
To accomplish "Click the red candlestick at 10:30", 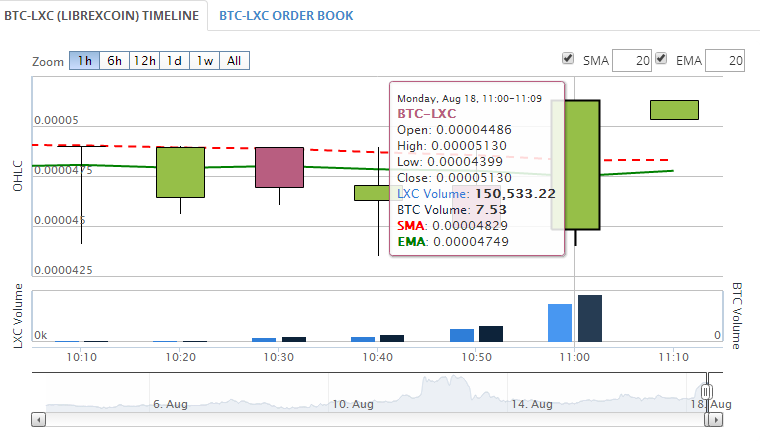I will [279, 167].
